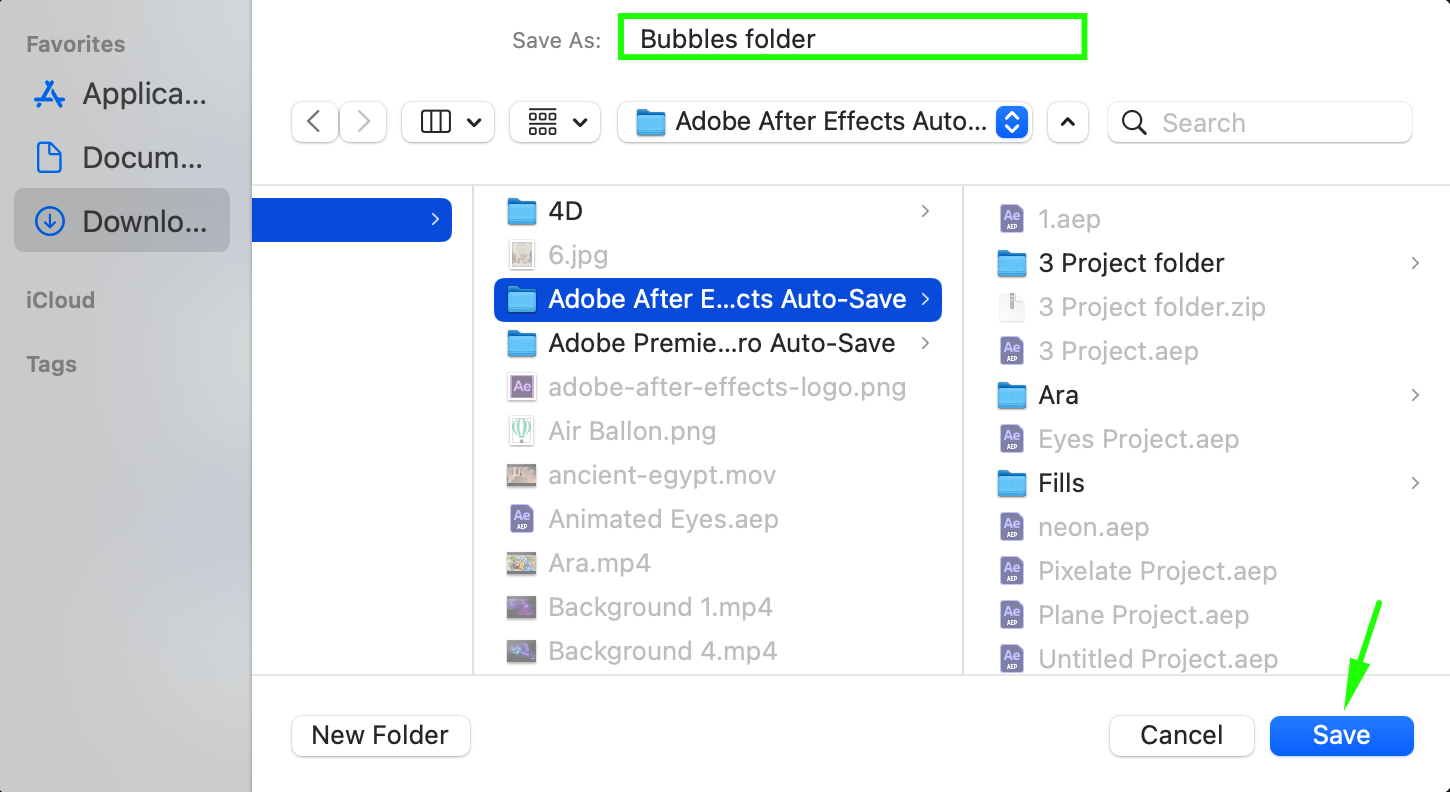The height and width of the screenshot is (792, 1450).
Task: Click the Save button
Action: pos(1341,735)
